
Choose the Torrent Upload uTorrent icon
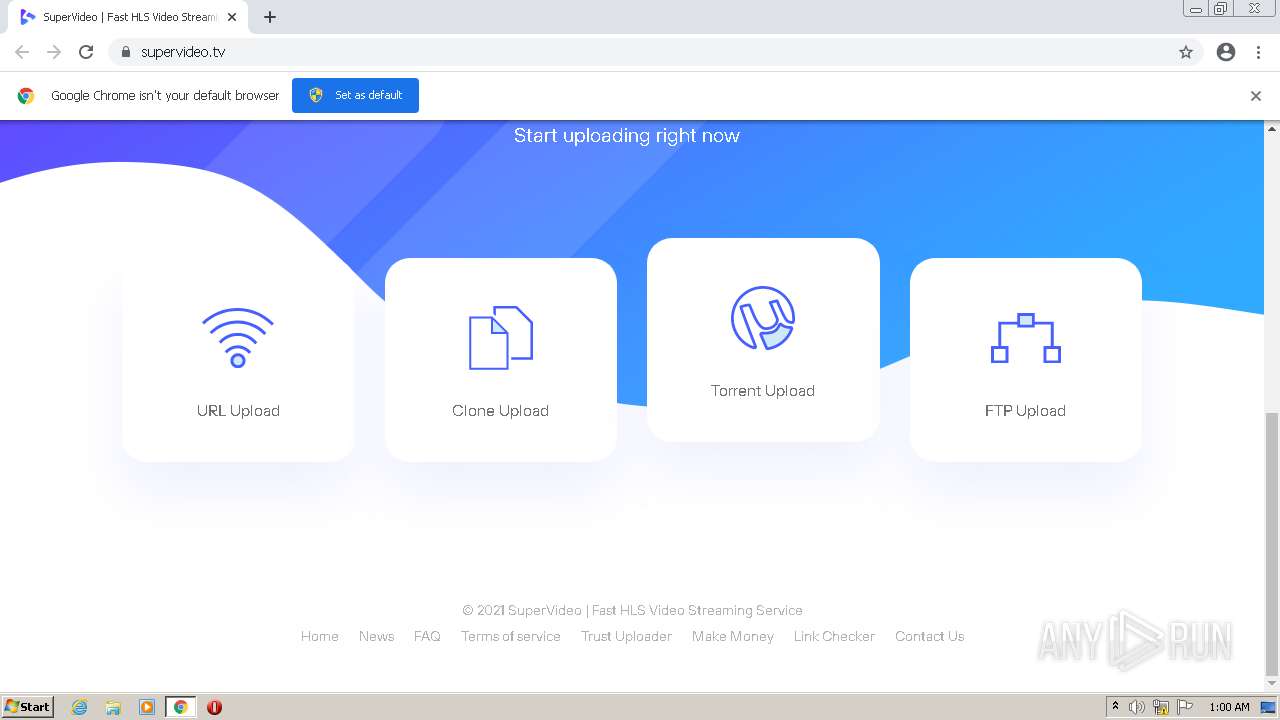pyautogui.click(x=763, y=318)
